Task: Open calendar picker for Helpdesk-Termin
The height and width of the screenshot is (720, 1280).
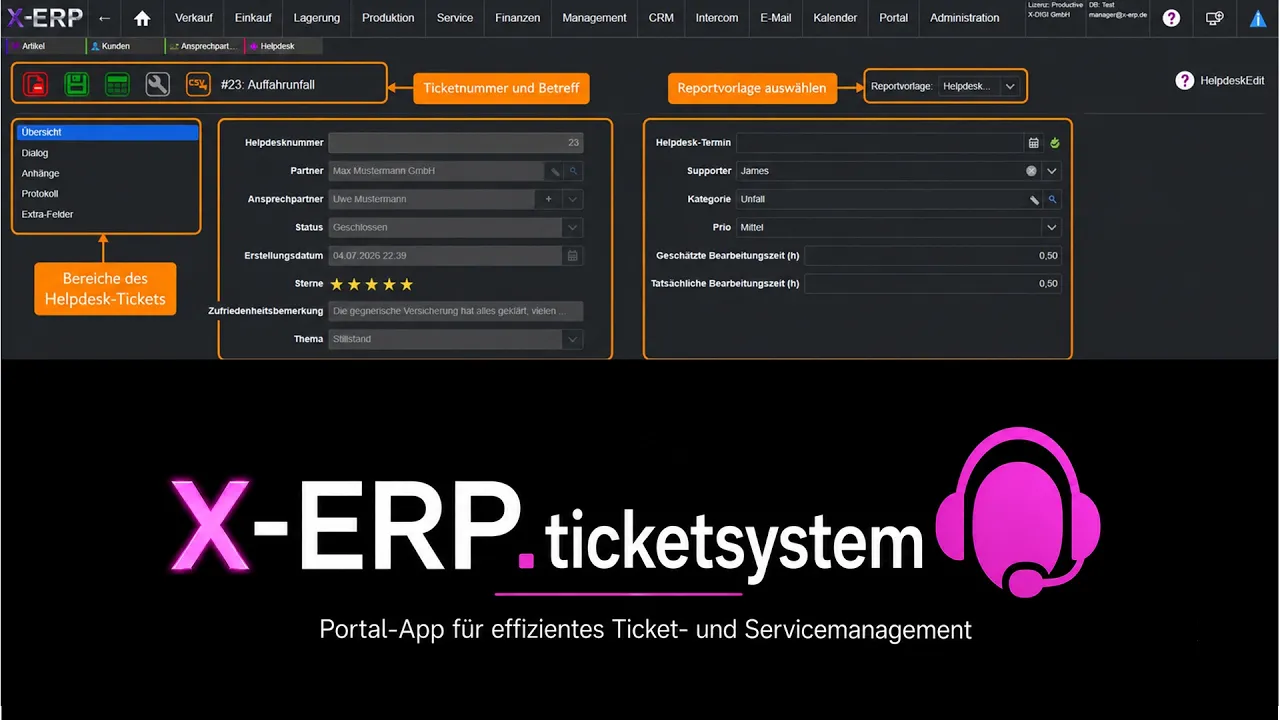Action: pyautogui.click(x=1034, y=143)
